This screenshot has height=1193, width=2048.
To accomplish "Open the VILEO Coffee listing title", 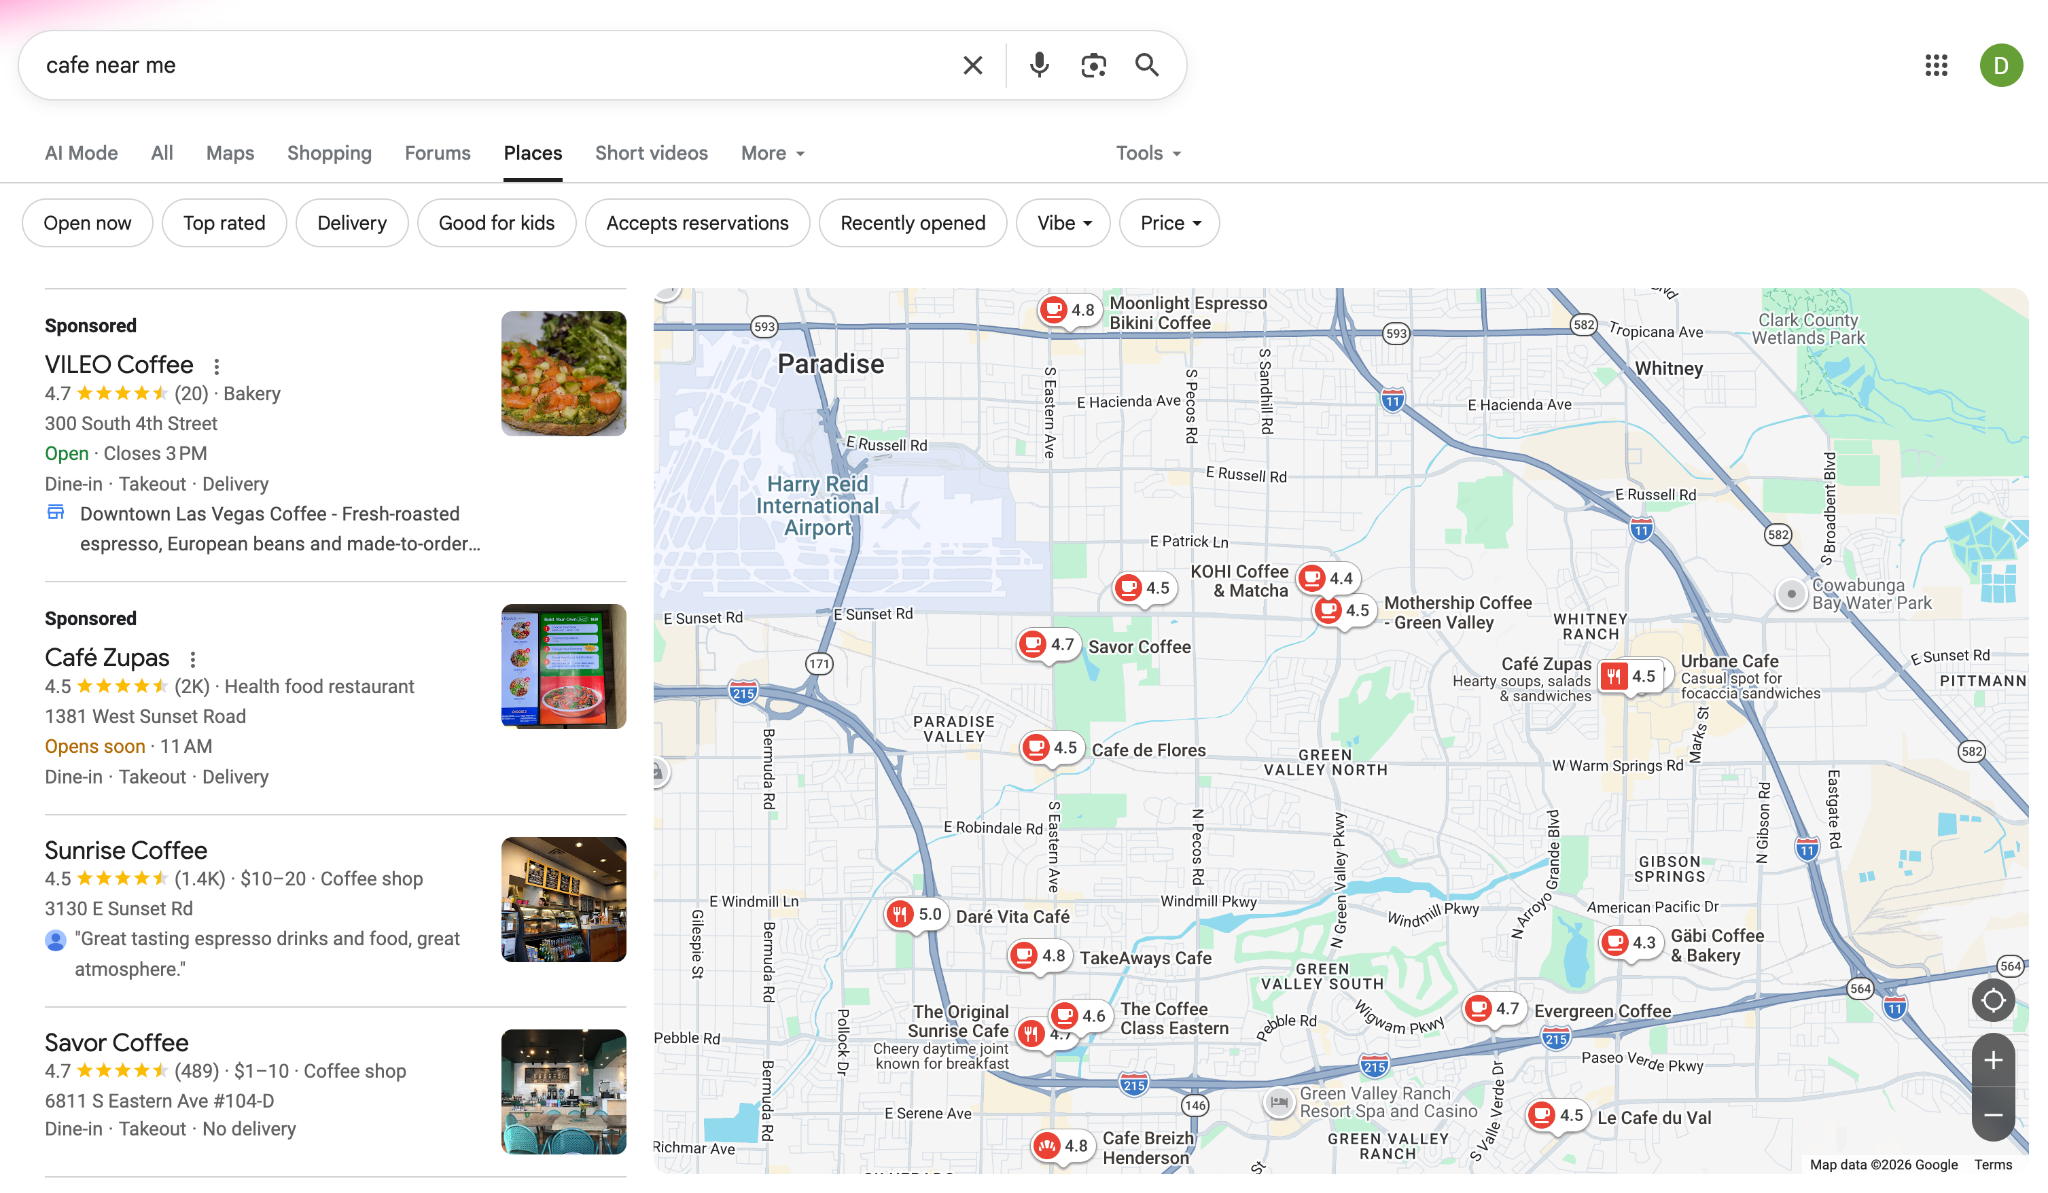I will pos(119,365).
